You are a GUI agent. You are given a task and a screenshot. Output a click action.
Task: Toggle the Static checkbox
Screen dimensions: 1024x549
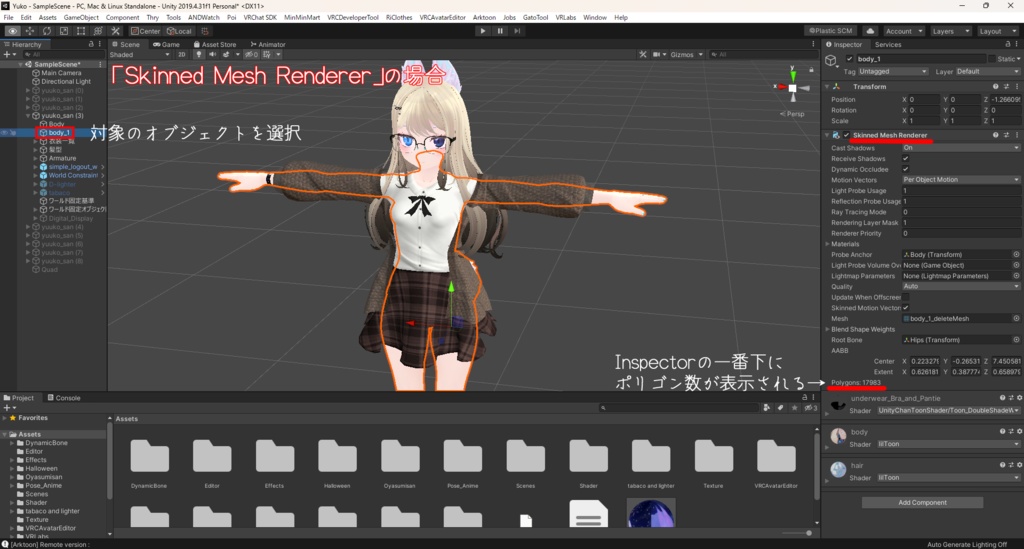(x=992, y=59)
